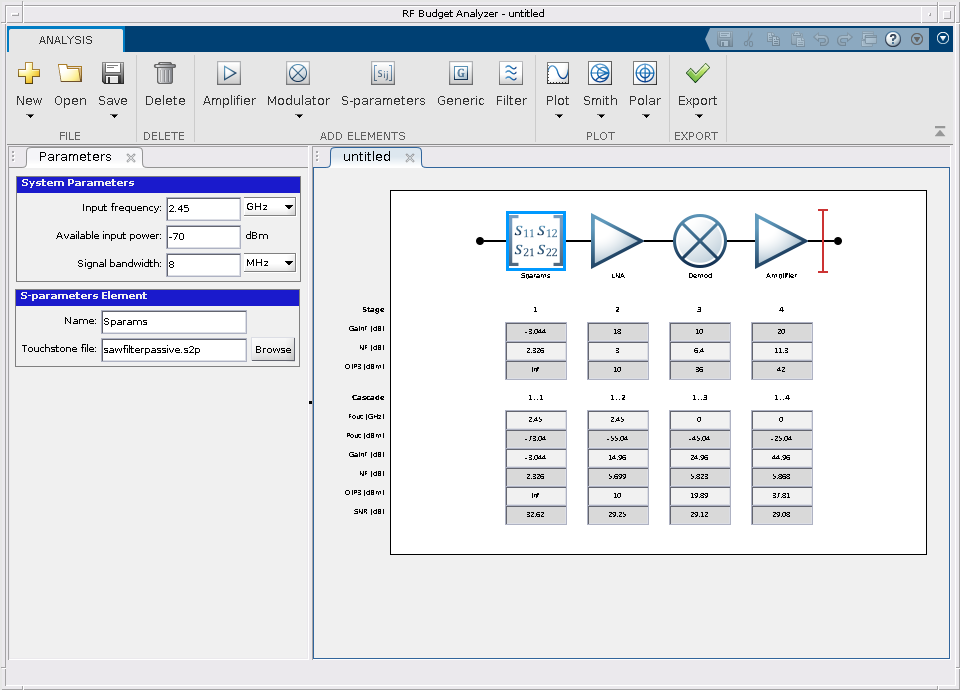Expand the Export dropdown arrow

pyautogui.click(x=697, y=116)
